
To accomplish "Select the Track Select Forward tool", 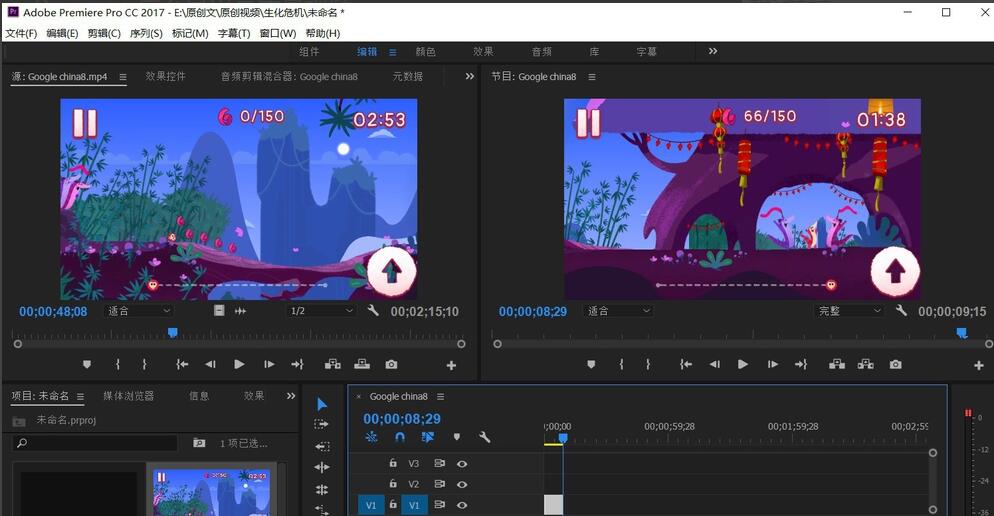I will (322, 424).
